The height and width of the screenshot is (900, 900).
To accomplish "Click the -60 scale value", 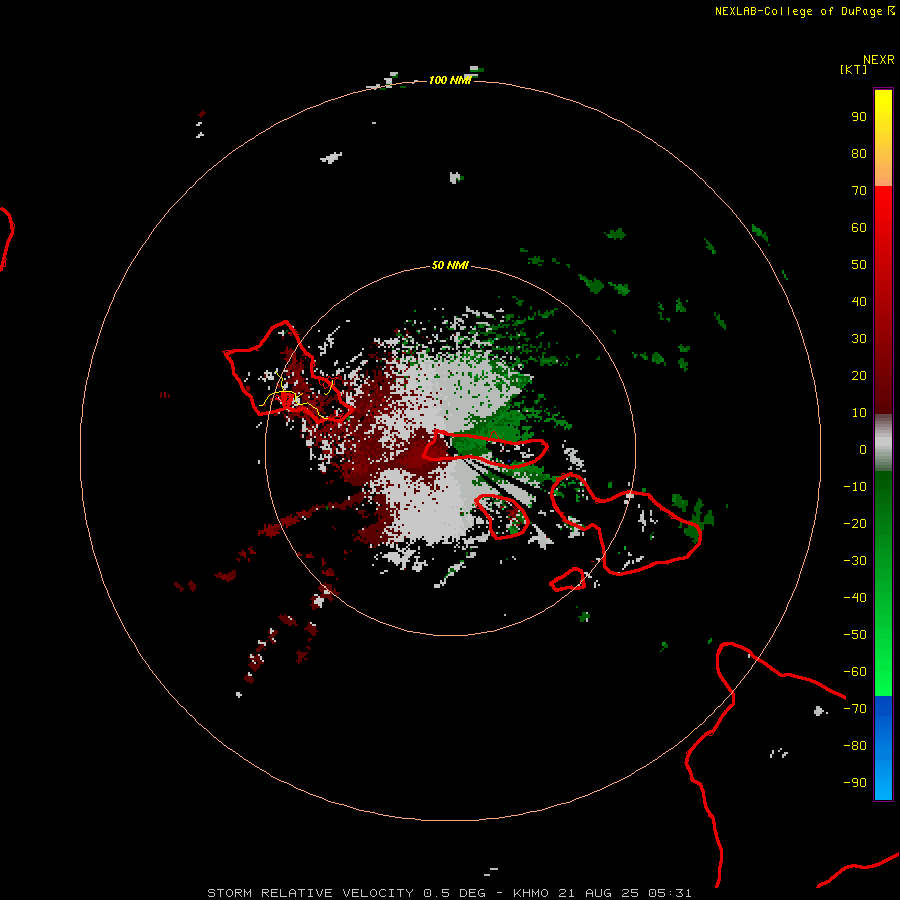I will [x=855, y=672].
